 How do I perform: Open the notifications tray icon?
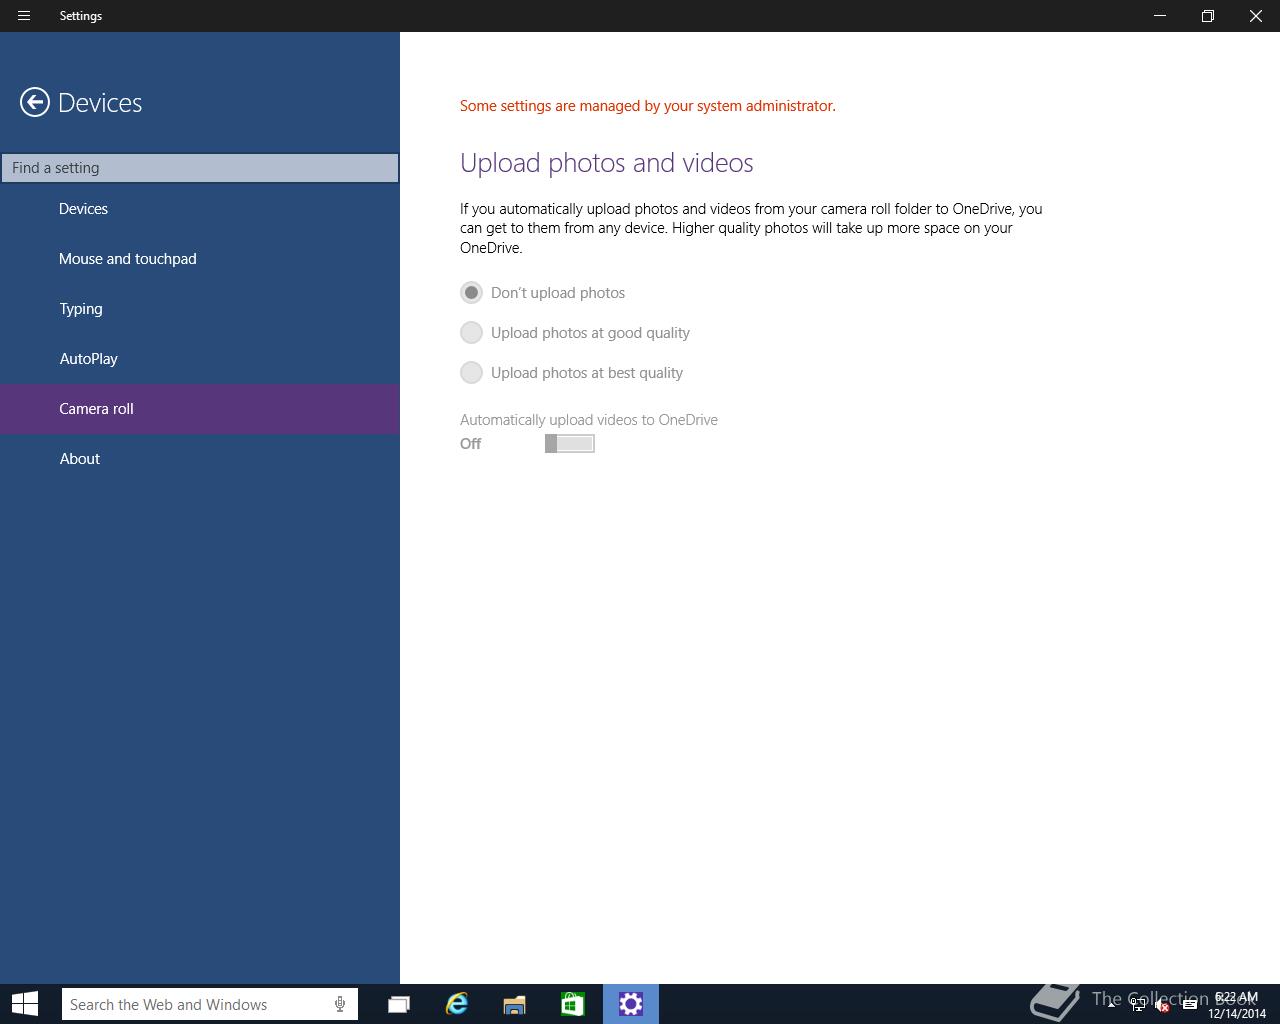(1189, 1005)
